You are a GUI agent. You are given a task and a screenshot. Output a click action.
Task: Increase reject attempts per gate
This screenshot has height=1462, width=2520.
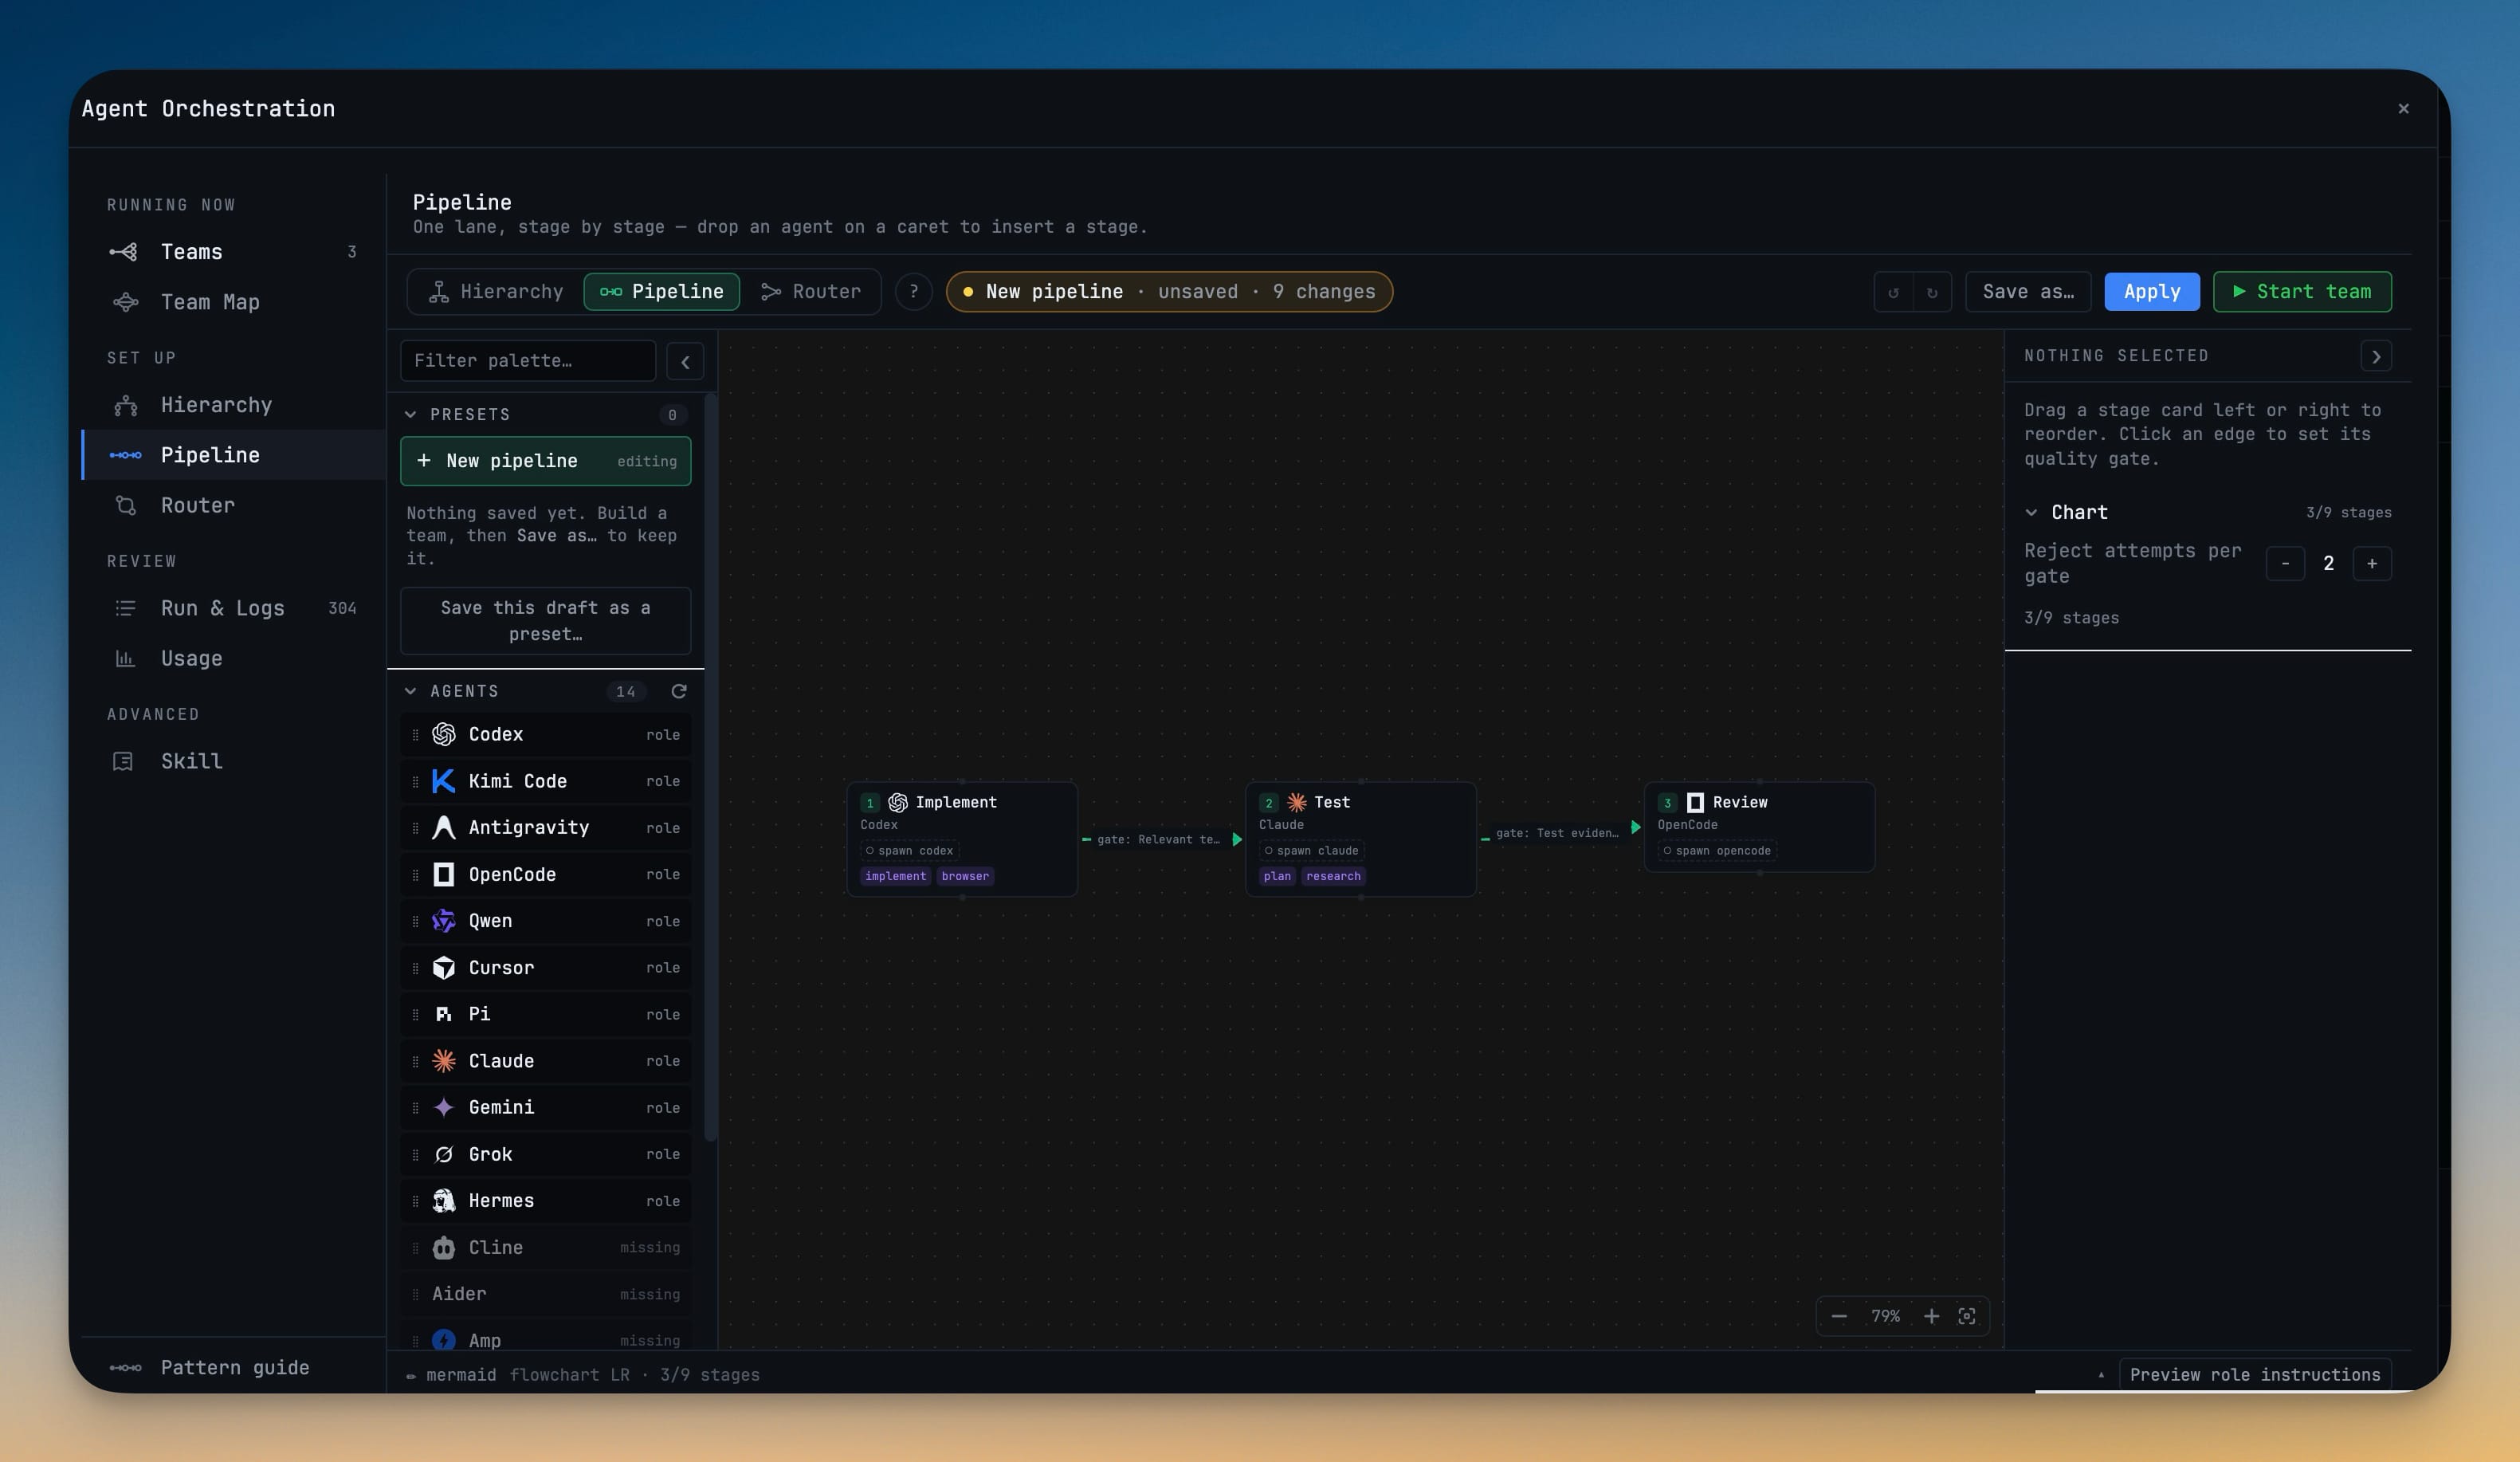2372,564
